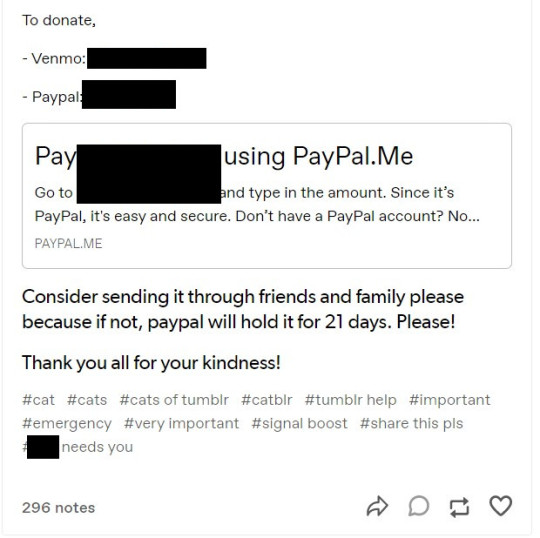Click the share arrow icon
Screen dimensions: 540x538
point(377,506)
